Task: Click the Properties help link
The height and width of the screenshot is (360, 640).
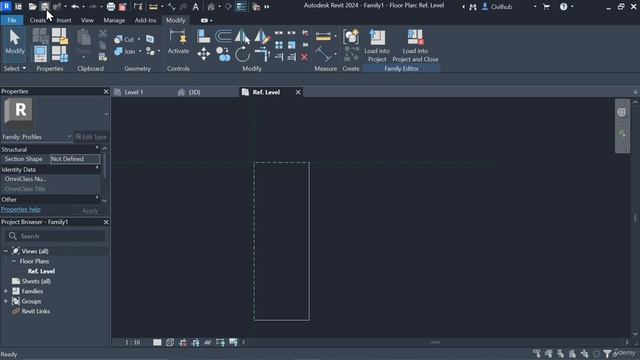Action: click(20, 209)
